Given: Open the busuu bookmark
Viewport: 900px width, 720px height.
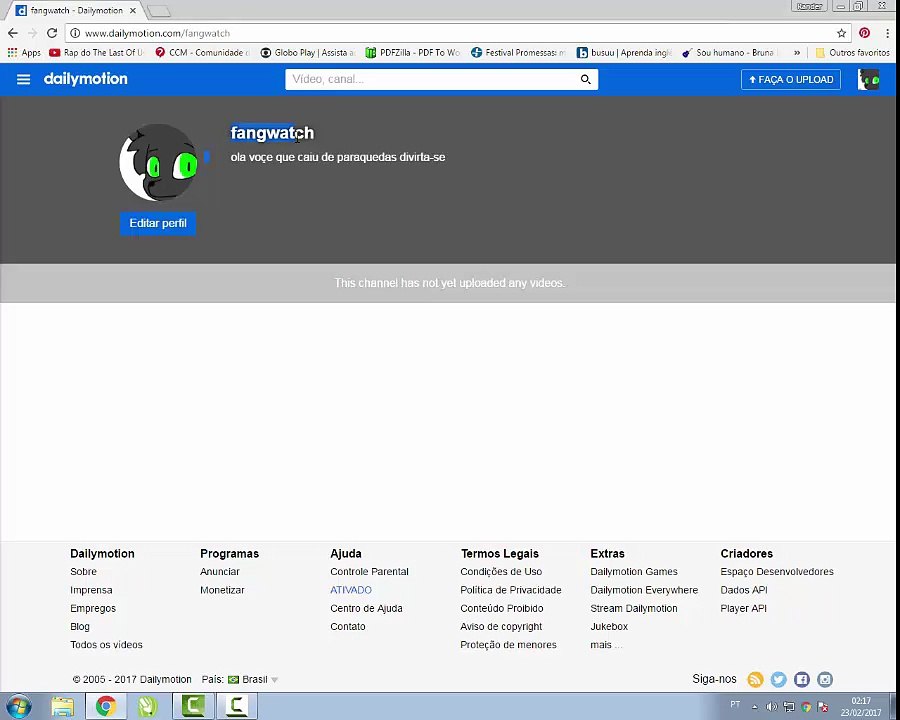Looking at the screenshot, I should coord(624,52).
